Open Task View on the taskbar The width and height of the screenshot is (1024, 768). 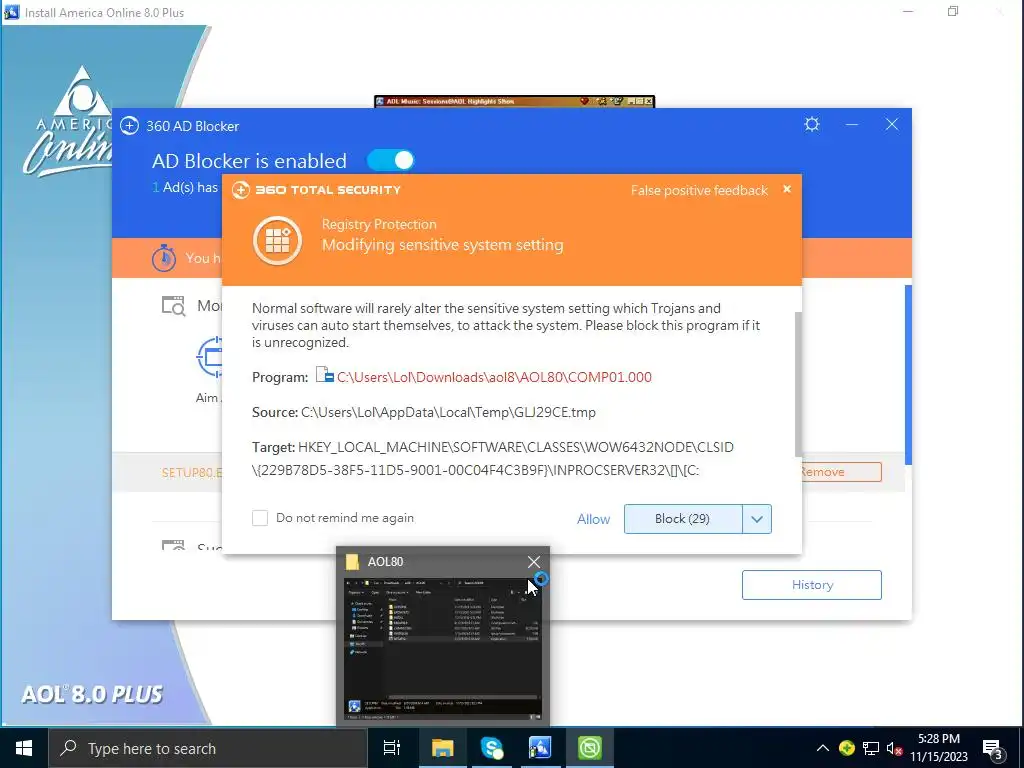[392, 748]
